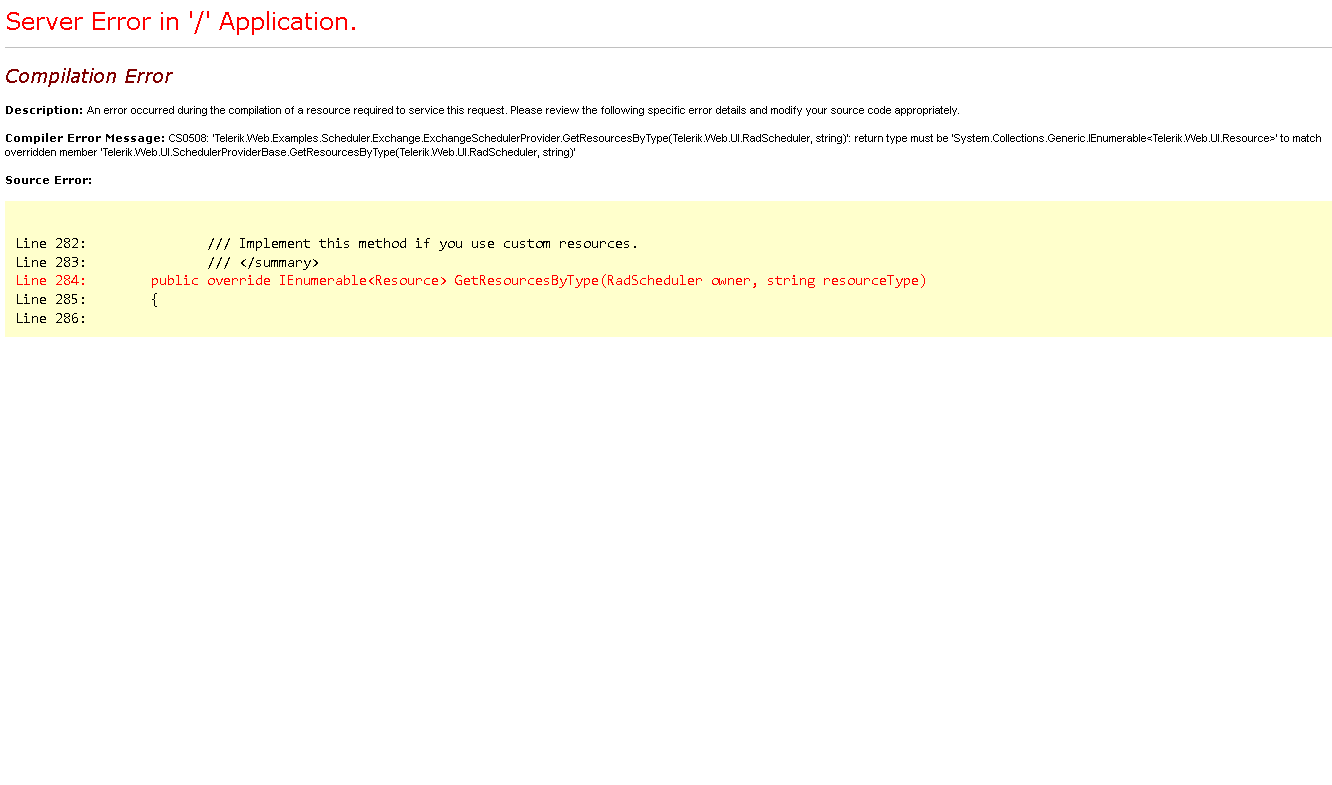Click the "Line 286:" label

point(51,318)
